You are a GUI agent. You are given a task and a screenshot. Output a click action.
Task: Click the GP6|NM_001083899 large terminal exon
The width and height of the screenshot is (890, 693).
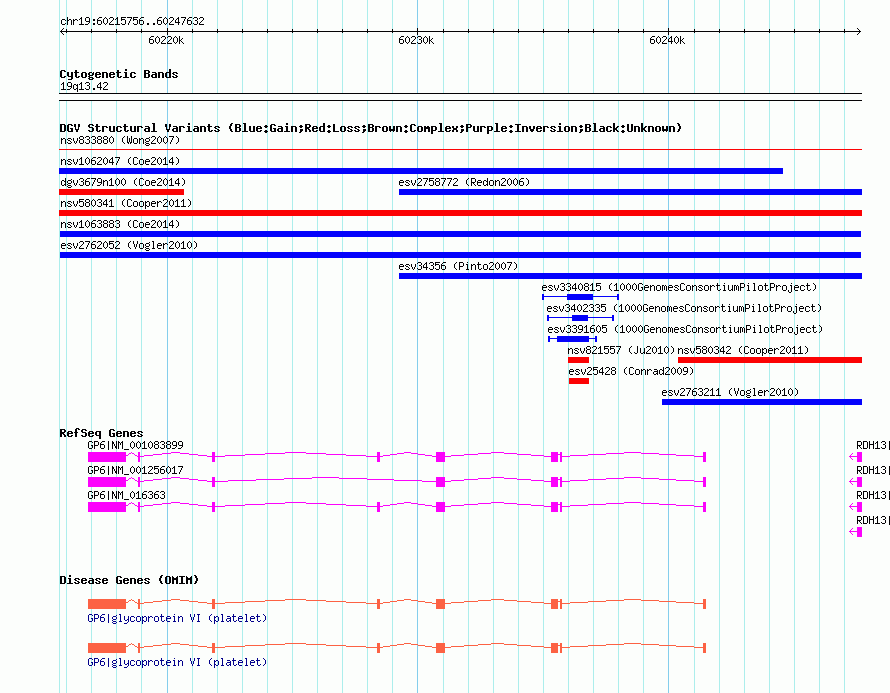(x=107, y=457)
